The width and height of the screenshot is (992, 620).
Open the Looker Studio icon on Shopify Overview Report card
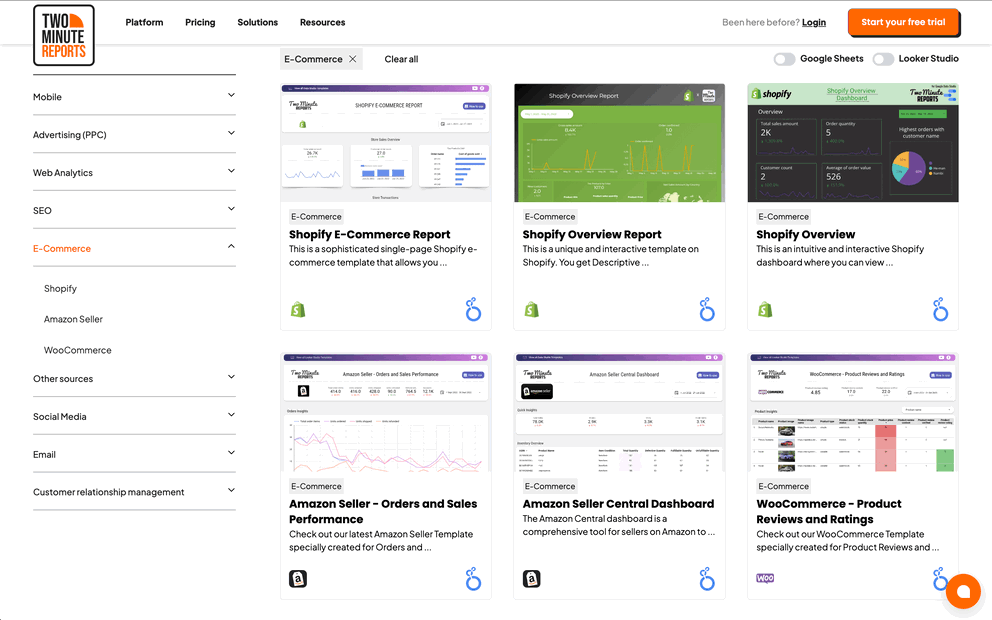(707, 310)
